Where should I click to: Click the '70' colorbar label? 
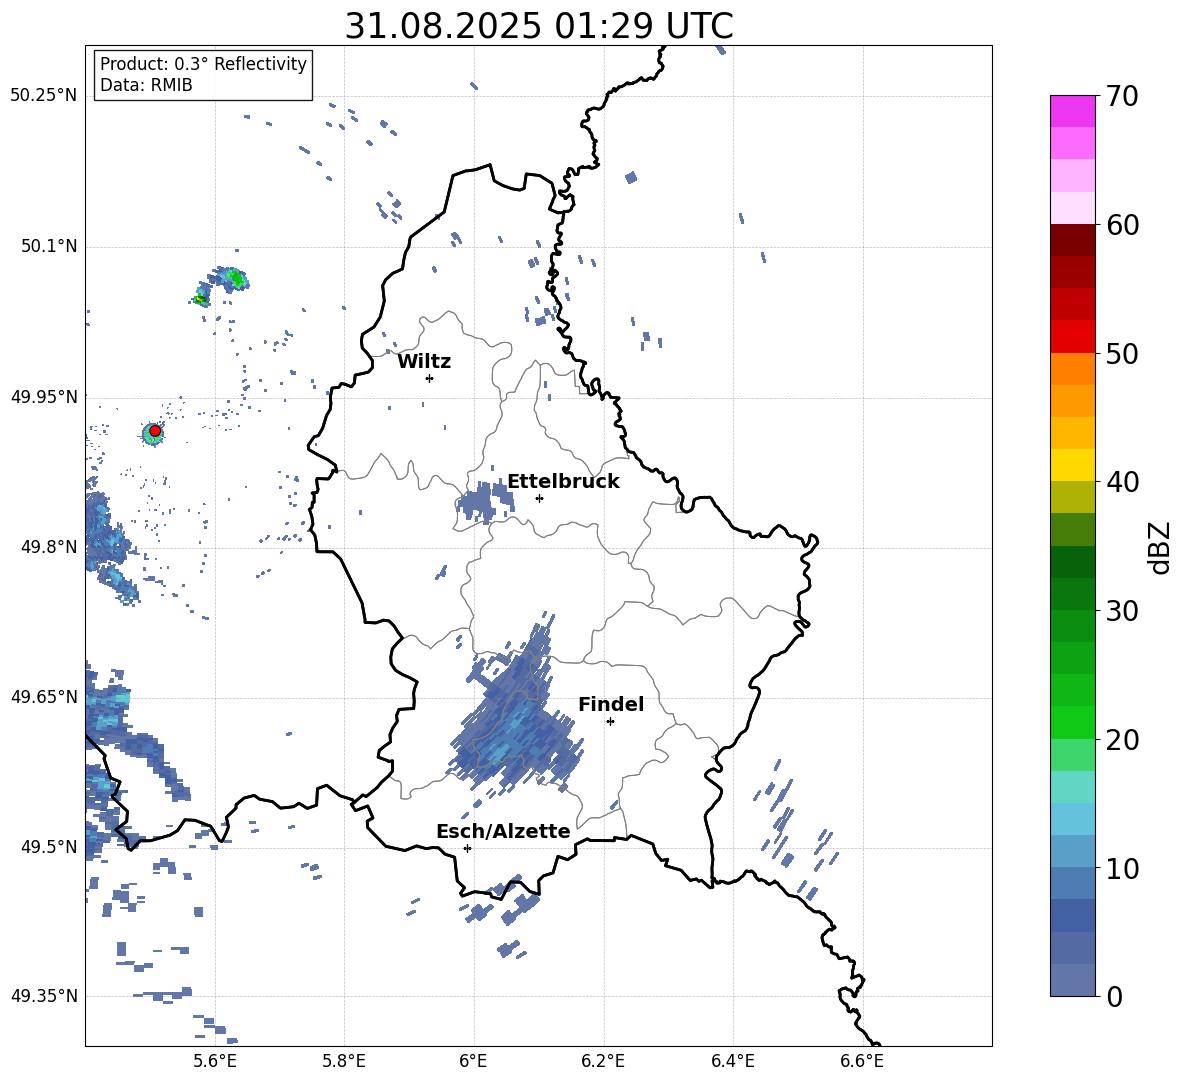tap(1122, 96)
